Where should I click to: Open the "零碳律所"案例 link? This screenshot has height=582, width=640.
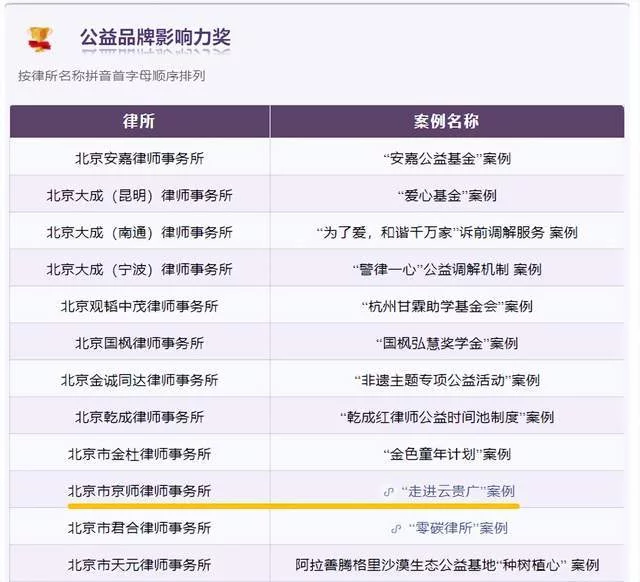(458, 528)
